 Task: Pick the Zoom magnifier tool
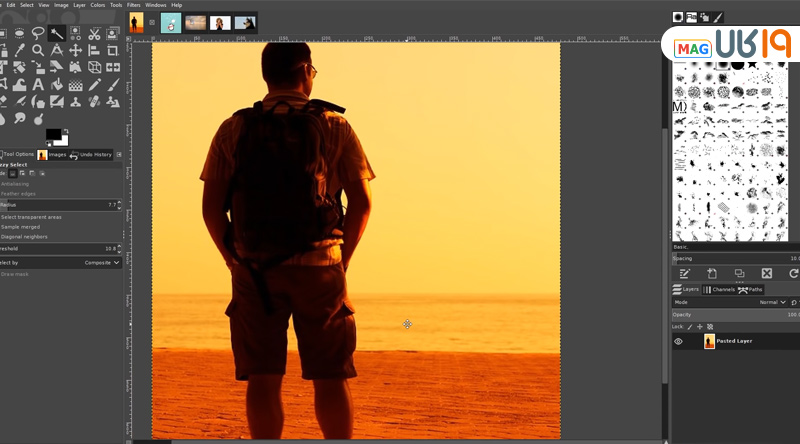(38, 50)
